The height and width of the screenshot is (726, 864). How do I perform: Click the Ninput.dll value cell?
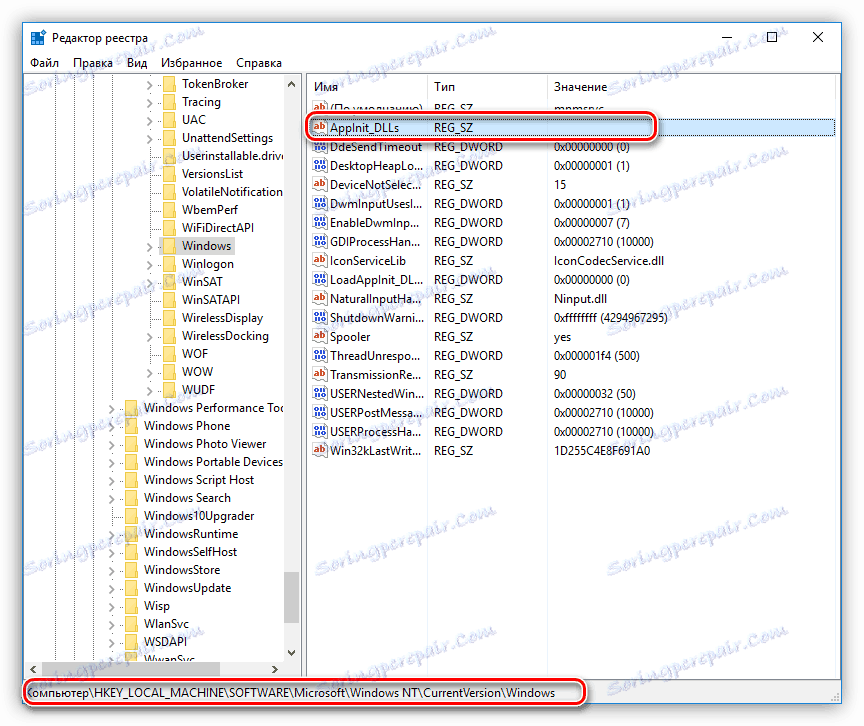(x=580, y=299)
